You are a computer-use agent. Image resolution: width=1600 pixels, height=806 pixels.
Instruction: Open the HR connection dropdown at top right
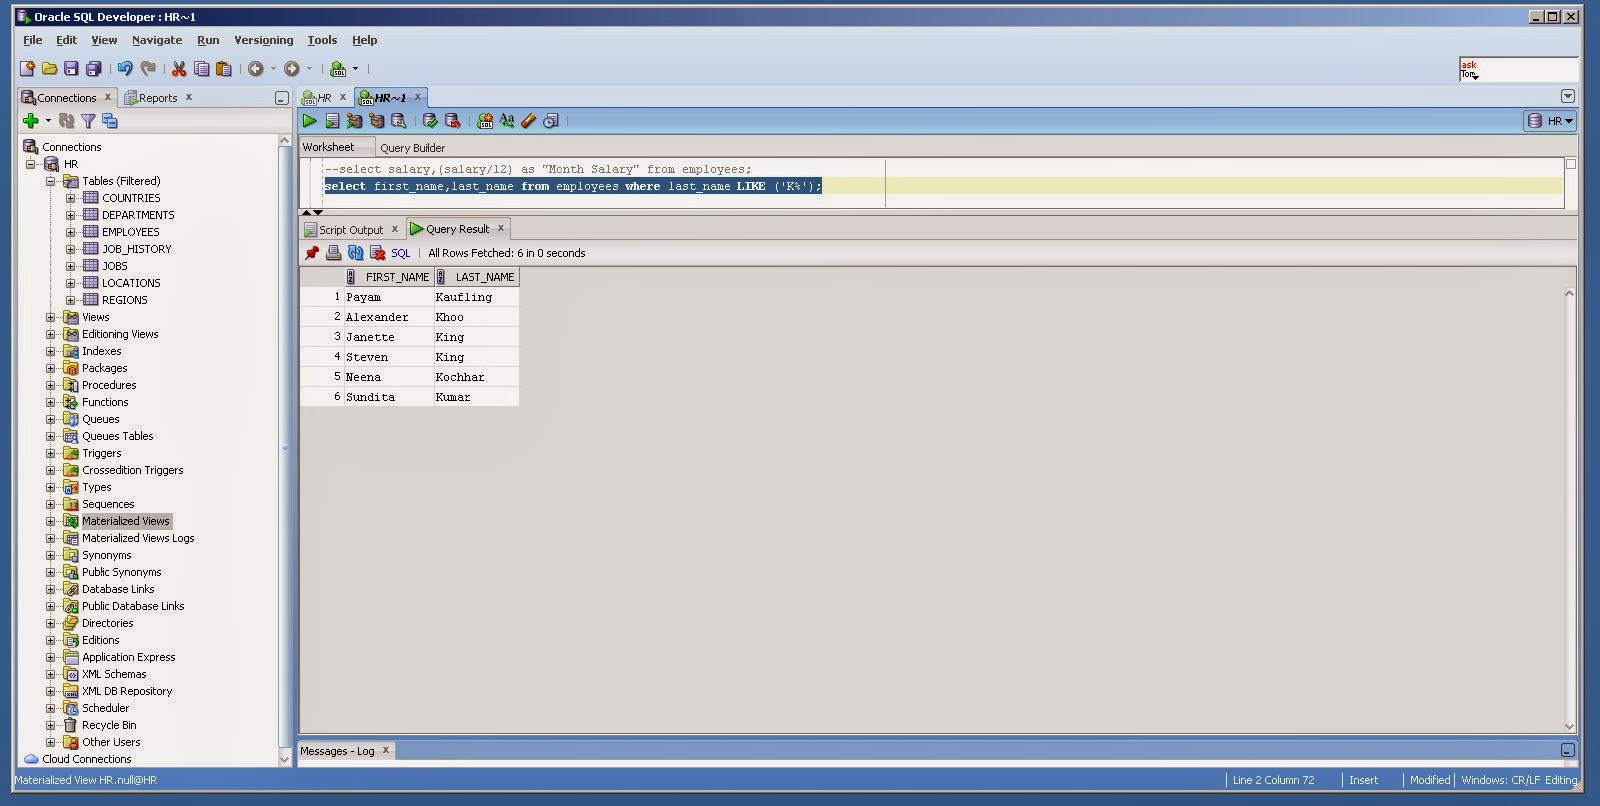click(1549, 121)
